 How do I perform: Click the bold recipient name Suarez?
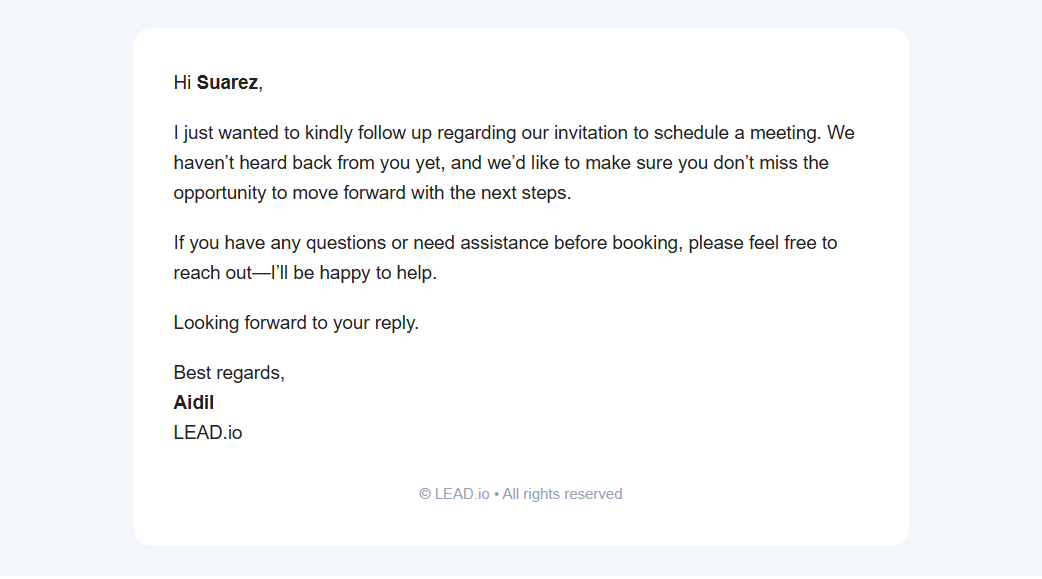tap(227, 83)
